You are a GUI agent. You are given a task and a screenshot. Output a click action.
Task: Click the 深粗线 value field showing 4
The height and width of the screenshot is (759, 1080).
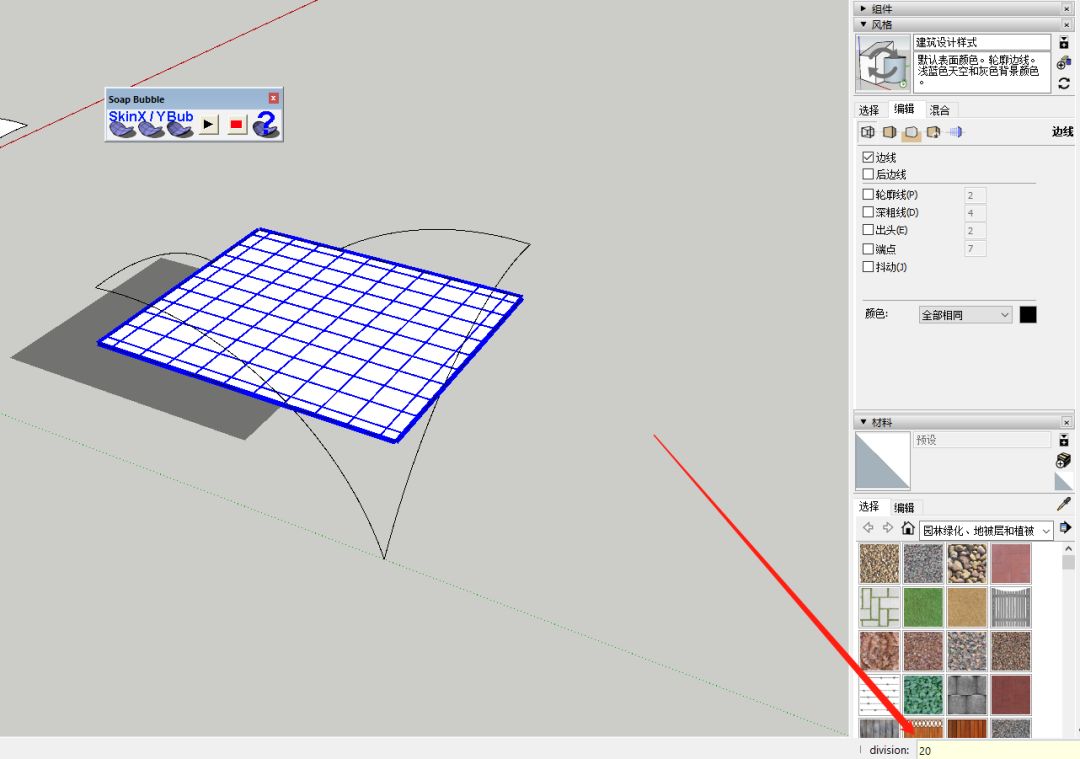(975, 213)
